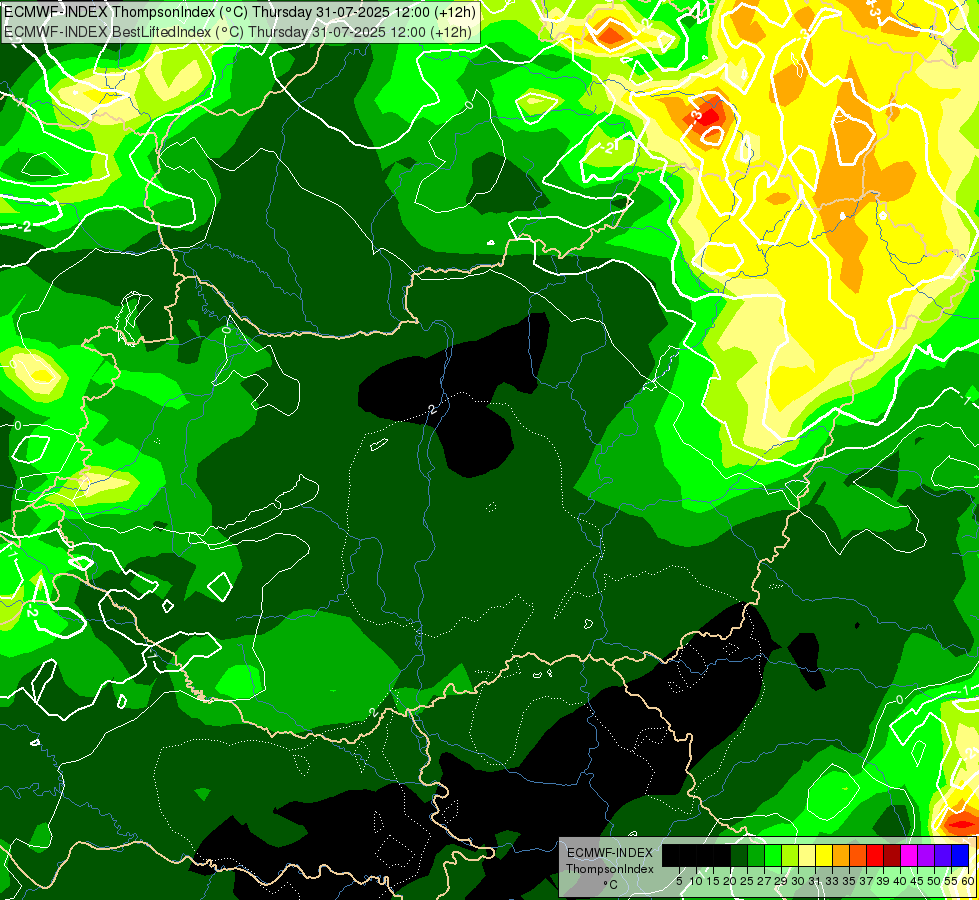Click the ThompsonIndex label in the legend box
The image size is (979, 900).
(x=610, y=869)
